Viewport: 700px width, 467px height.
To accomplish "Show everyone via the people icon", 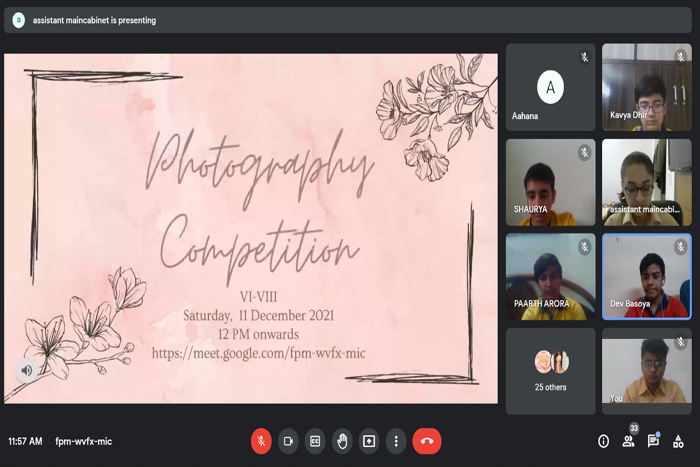I will tap(628, 442).
